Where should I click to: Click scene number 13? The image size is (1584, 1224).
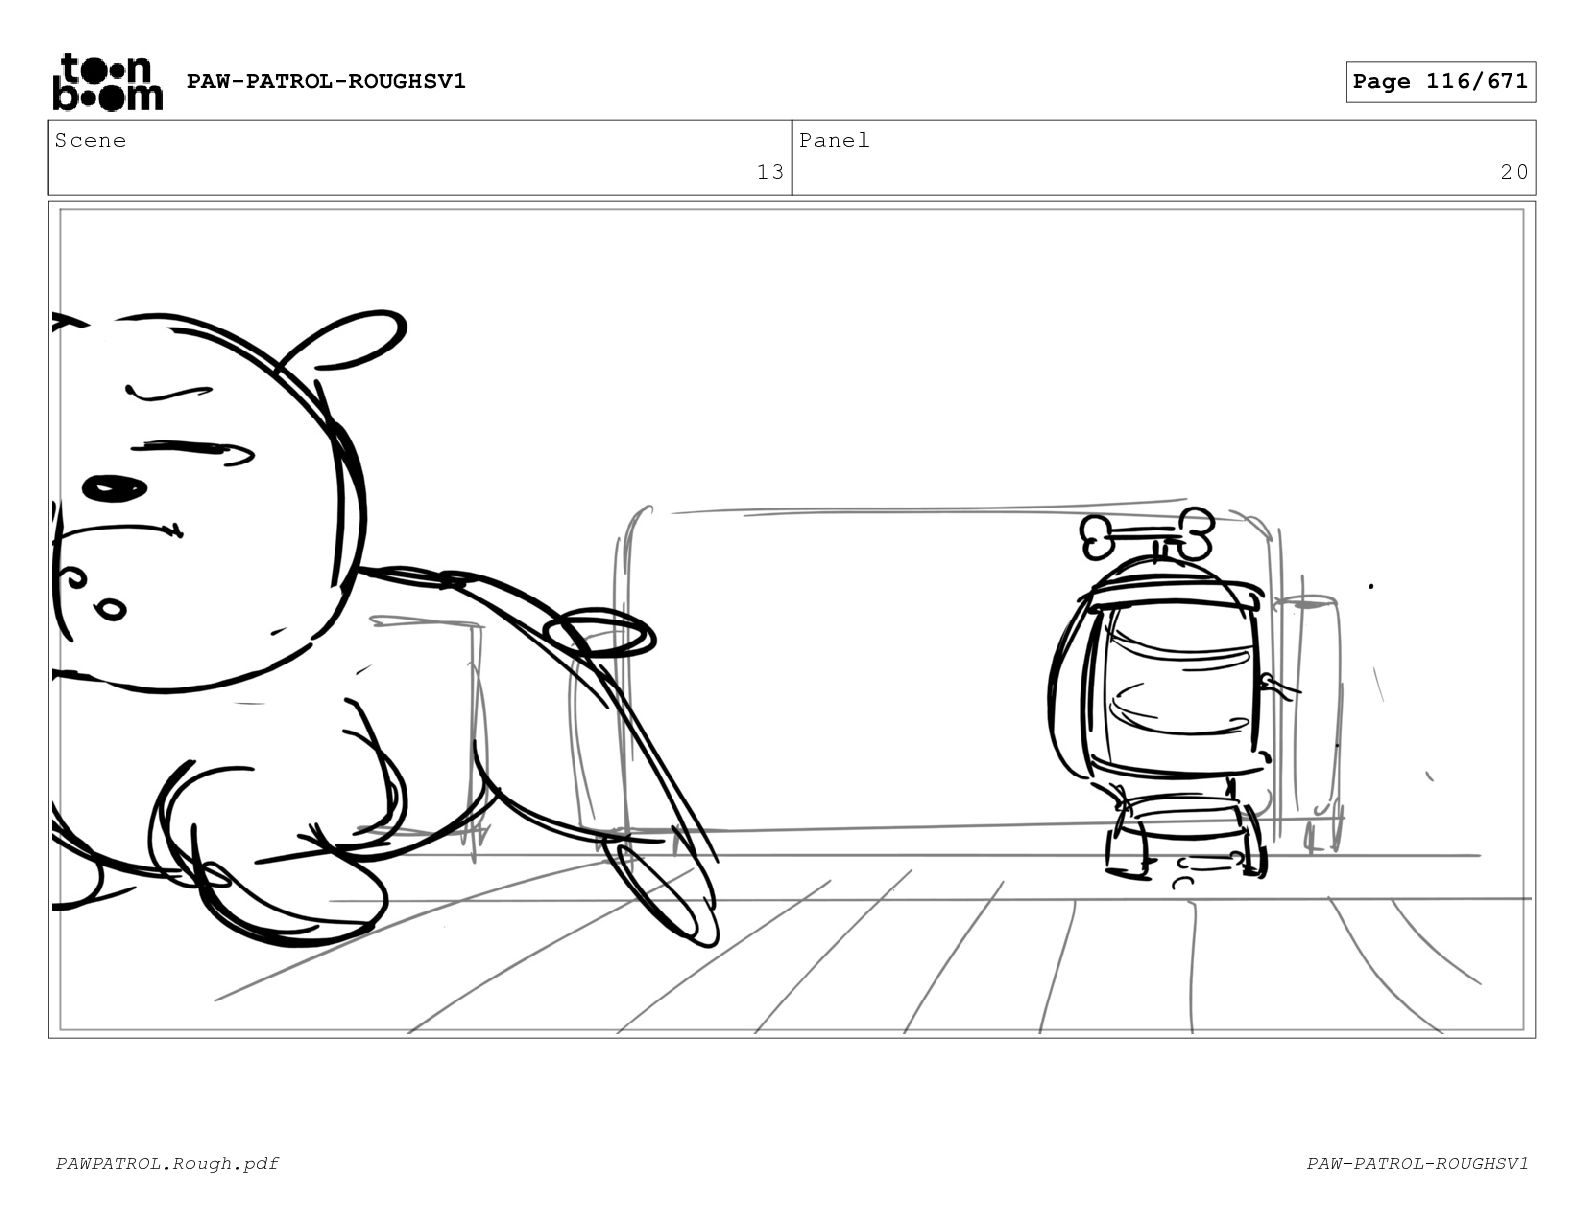pyautogui.click(x=770, y=172)
